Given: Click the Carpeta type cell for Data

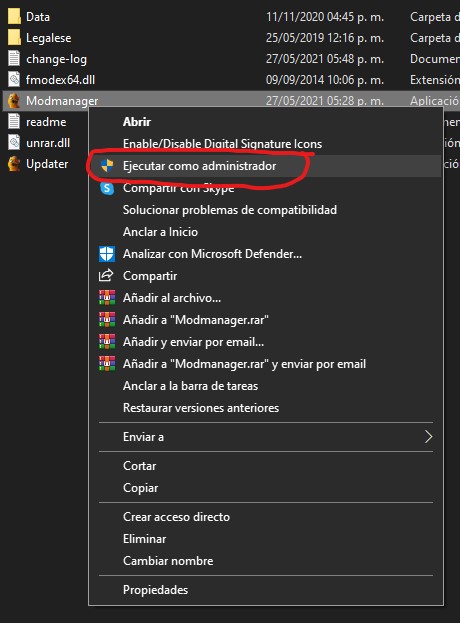Looking at the screenshot, I should point(435,17).
